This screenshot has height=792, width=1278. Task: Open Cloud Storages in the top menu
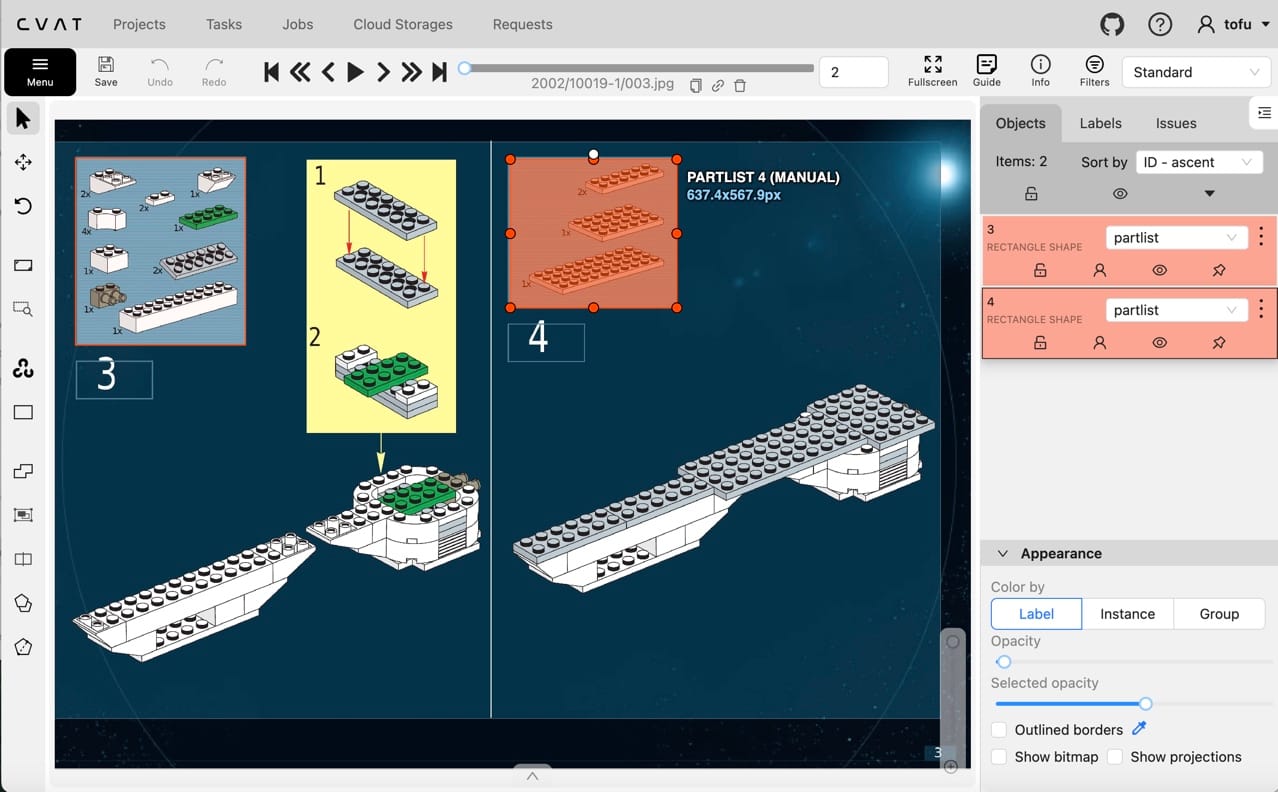(x=402, y=24)
